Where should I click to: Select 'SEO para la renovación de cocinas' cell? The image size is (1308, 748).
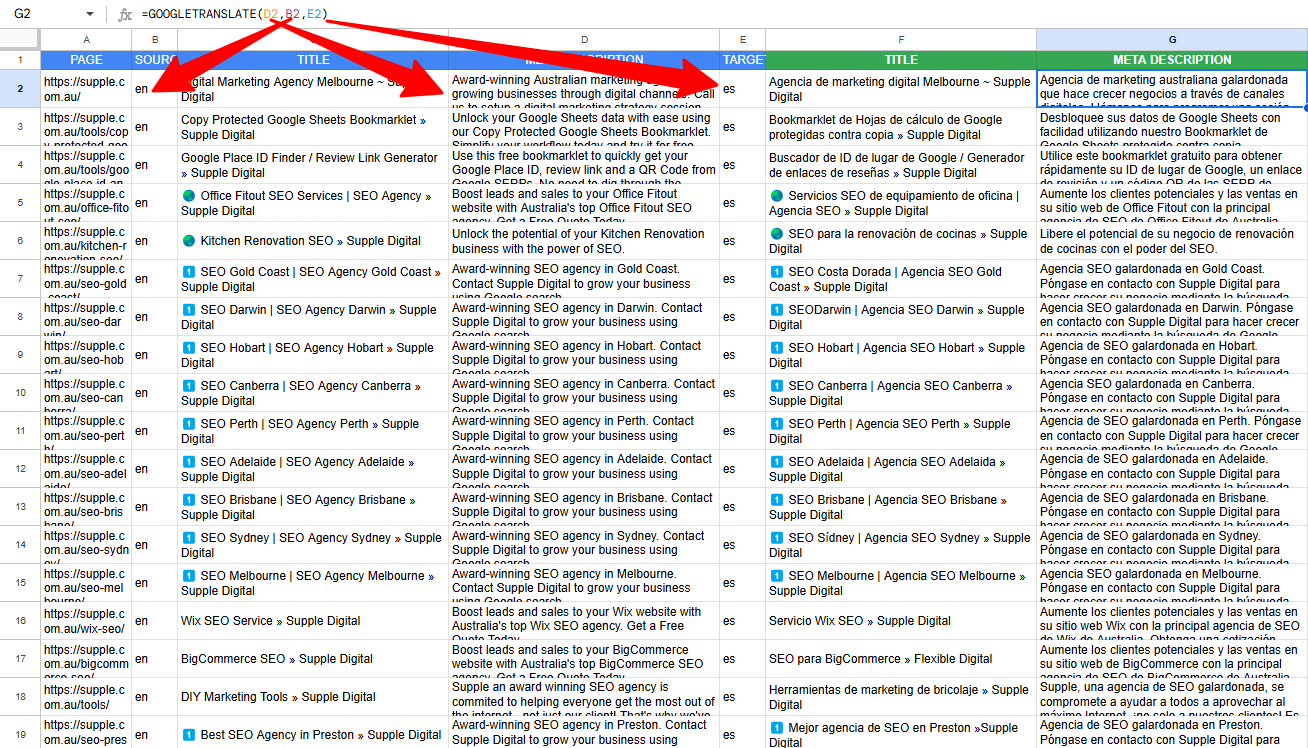901,241
